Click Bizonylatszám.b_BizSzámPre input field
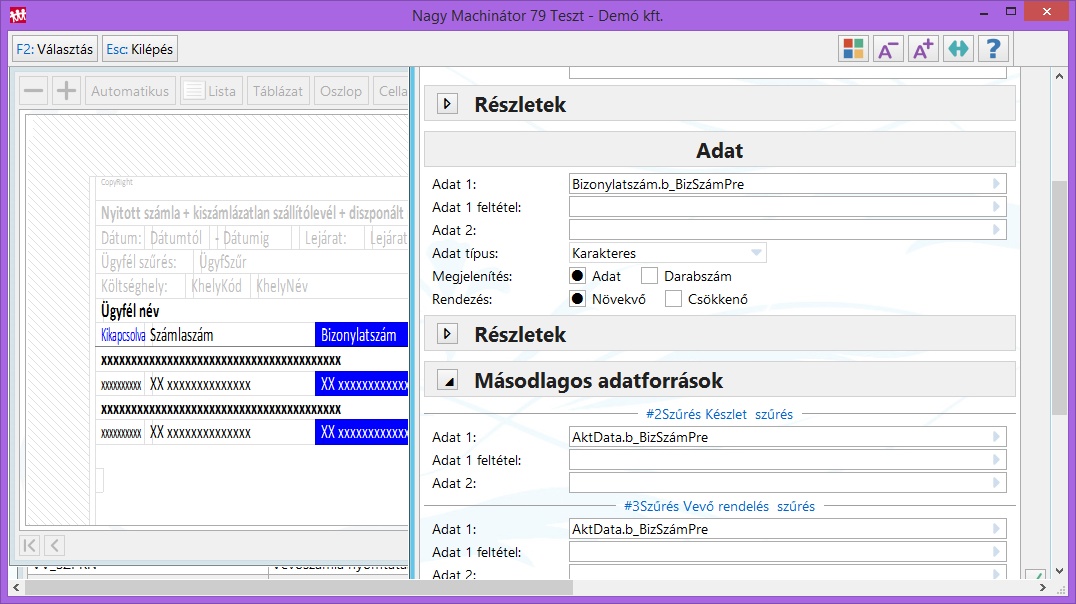 [788, 184]
